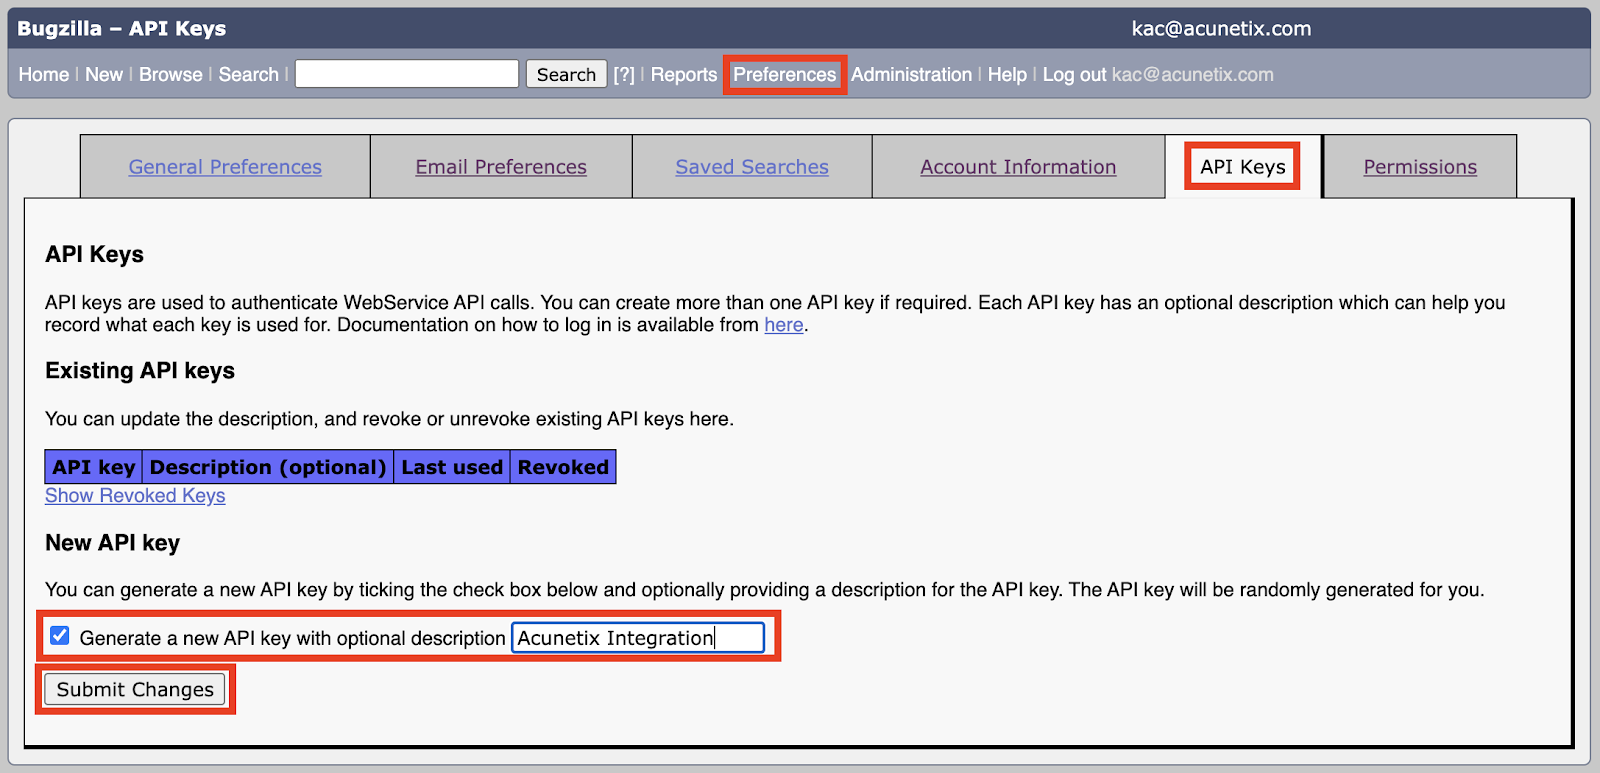The image size is (1600, 773).
Task: Open Reports from header
Action: 684,75
